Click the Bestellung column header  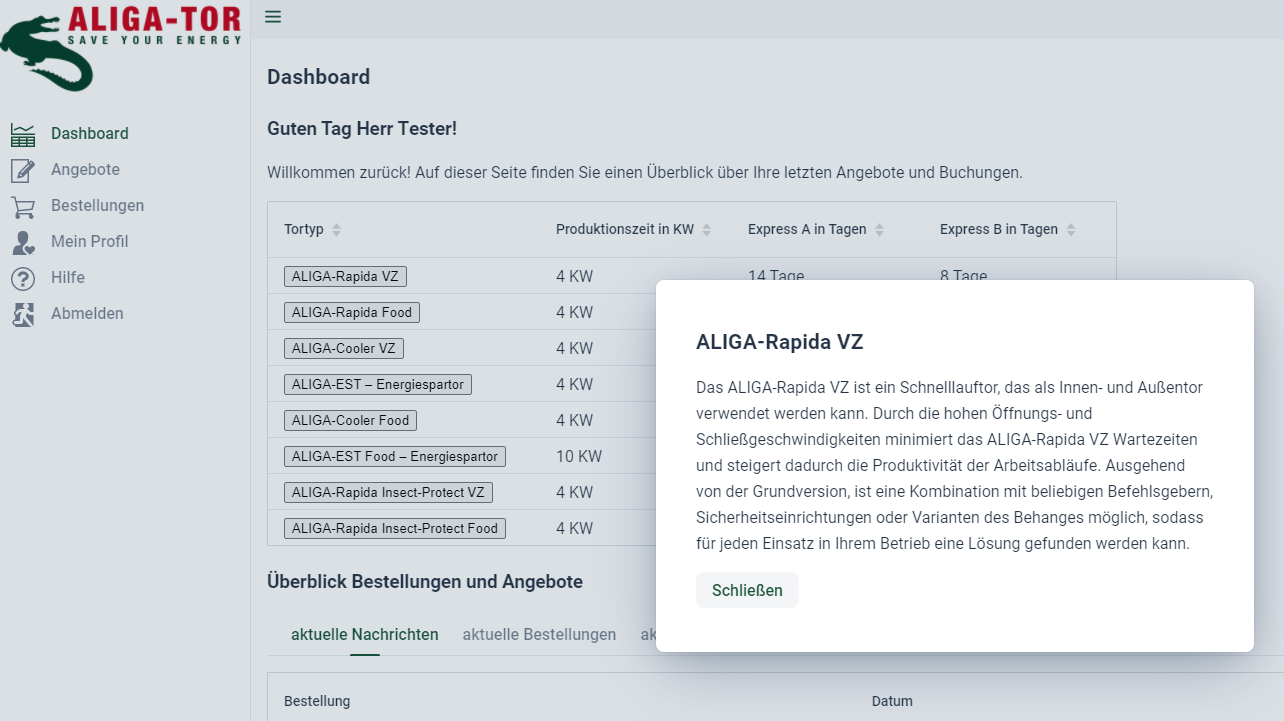(x=317, y=701)
